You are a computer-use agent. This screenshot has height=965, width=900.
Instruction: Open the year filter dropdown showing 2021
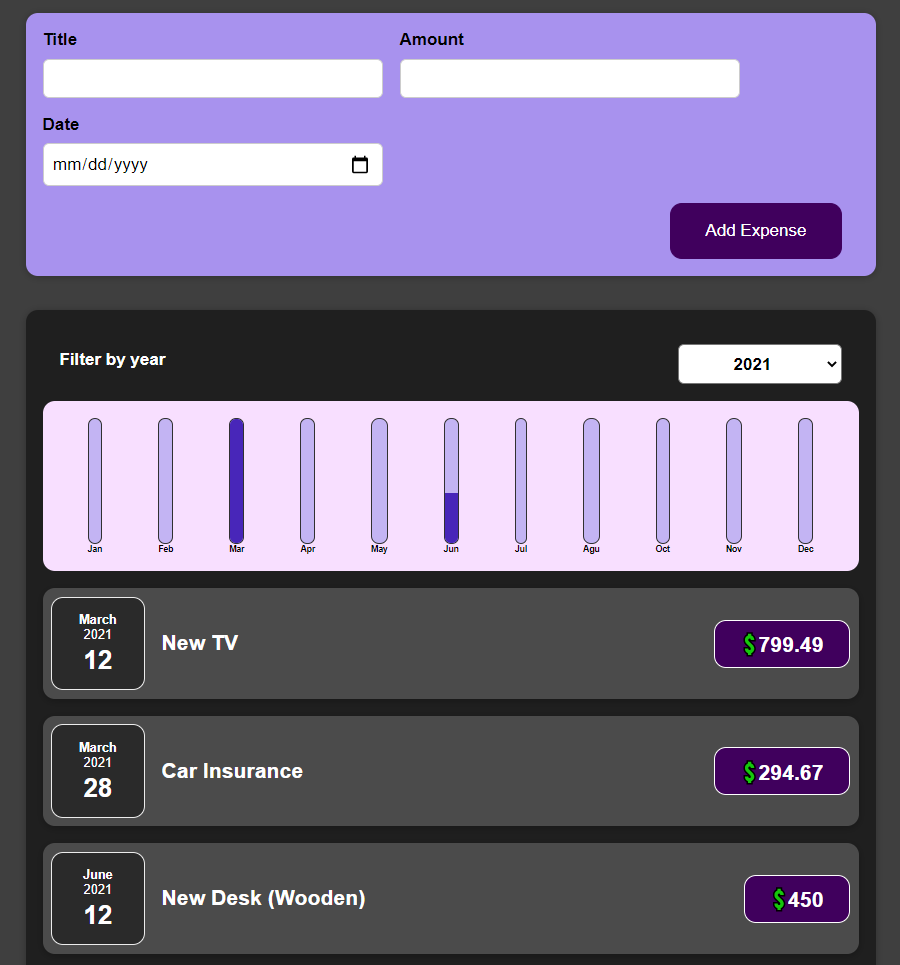tap(759, 364)
